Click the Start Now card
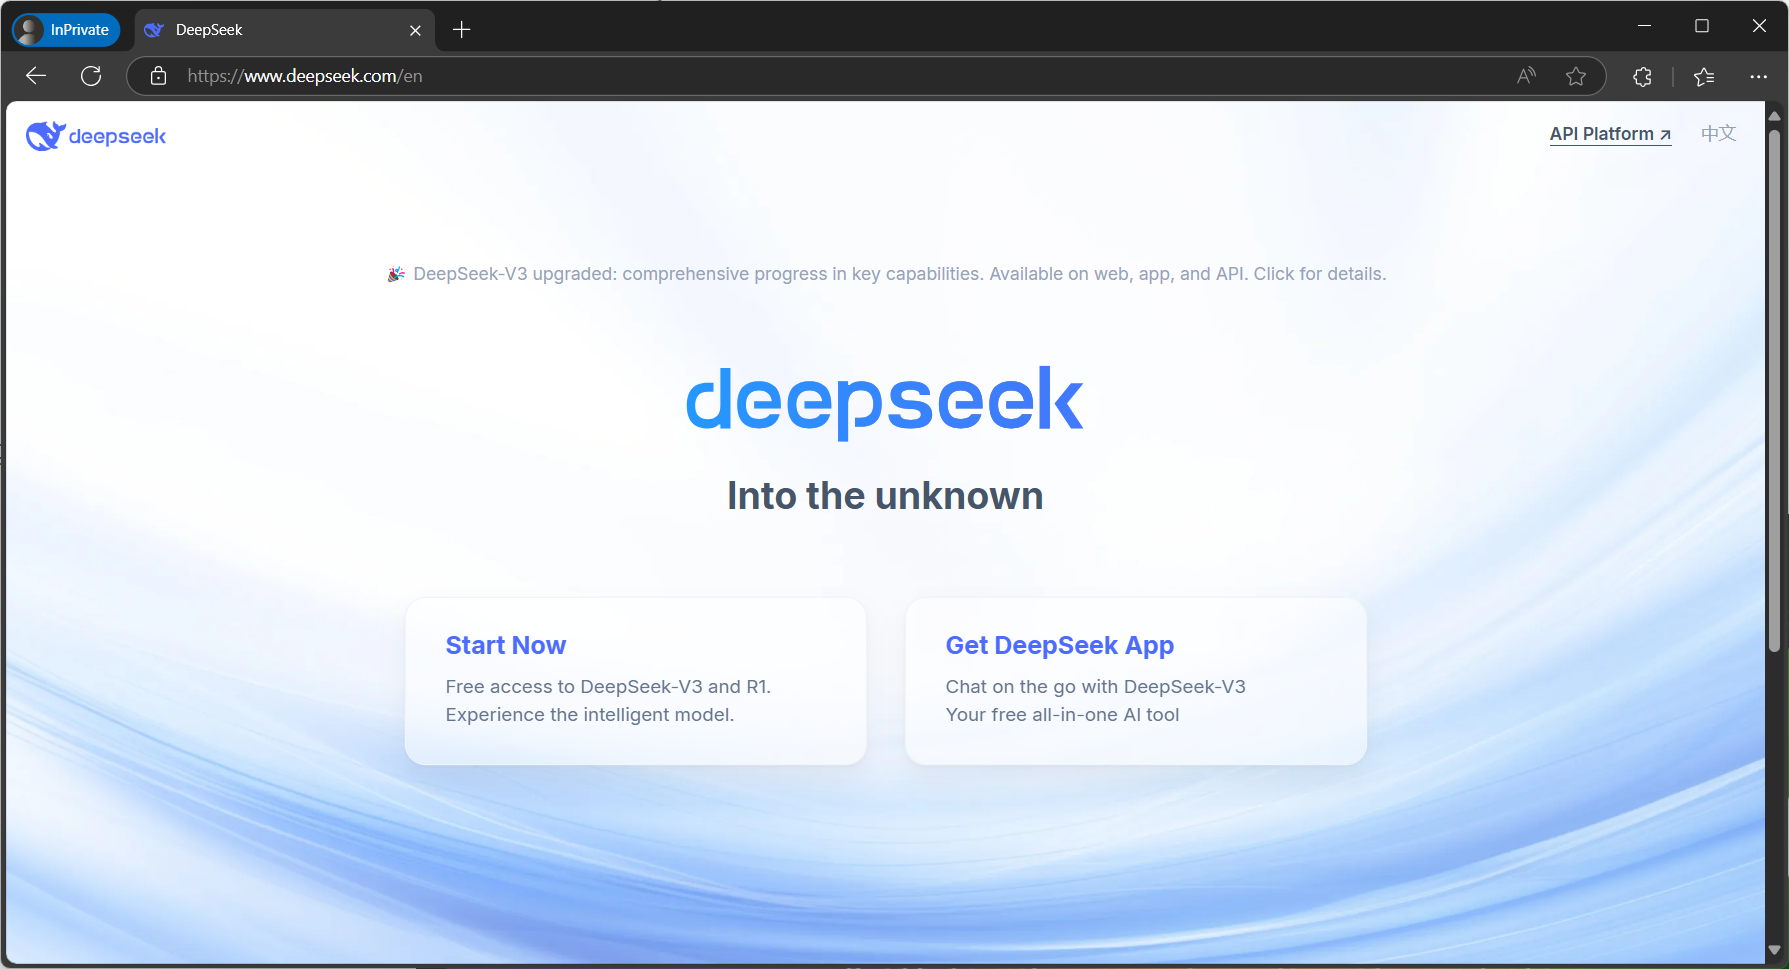The height and width of the screenshot is (969, 1789). point(636,681)
